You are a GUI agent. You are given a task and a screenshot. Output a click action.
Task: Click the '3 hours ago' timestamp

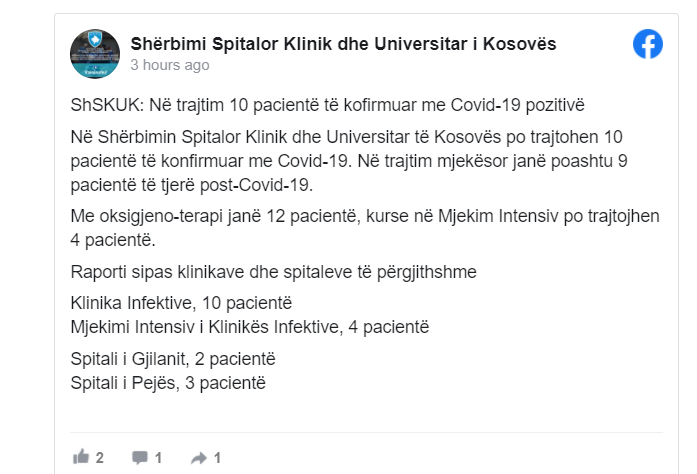pyautogui.click(x=170, y=65)
